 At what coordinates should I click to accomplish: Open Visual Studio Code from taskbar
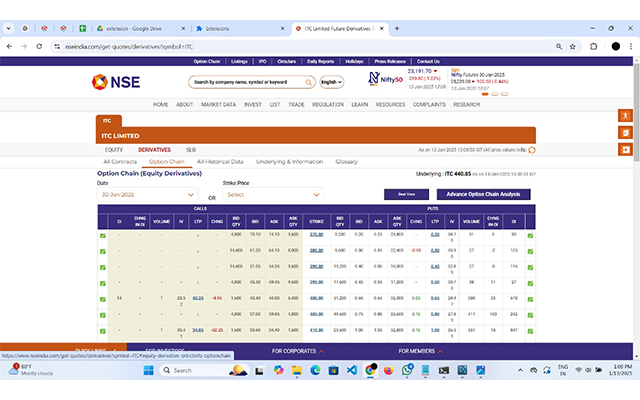(x=351, y=370)
